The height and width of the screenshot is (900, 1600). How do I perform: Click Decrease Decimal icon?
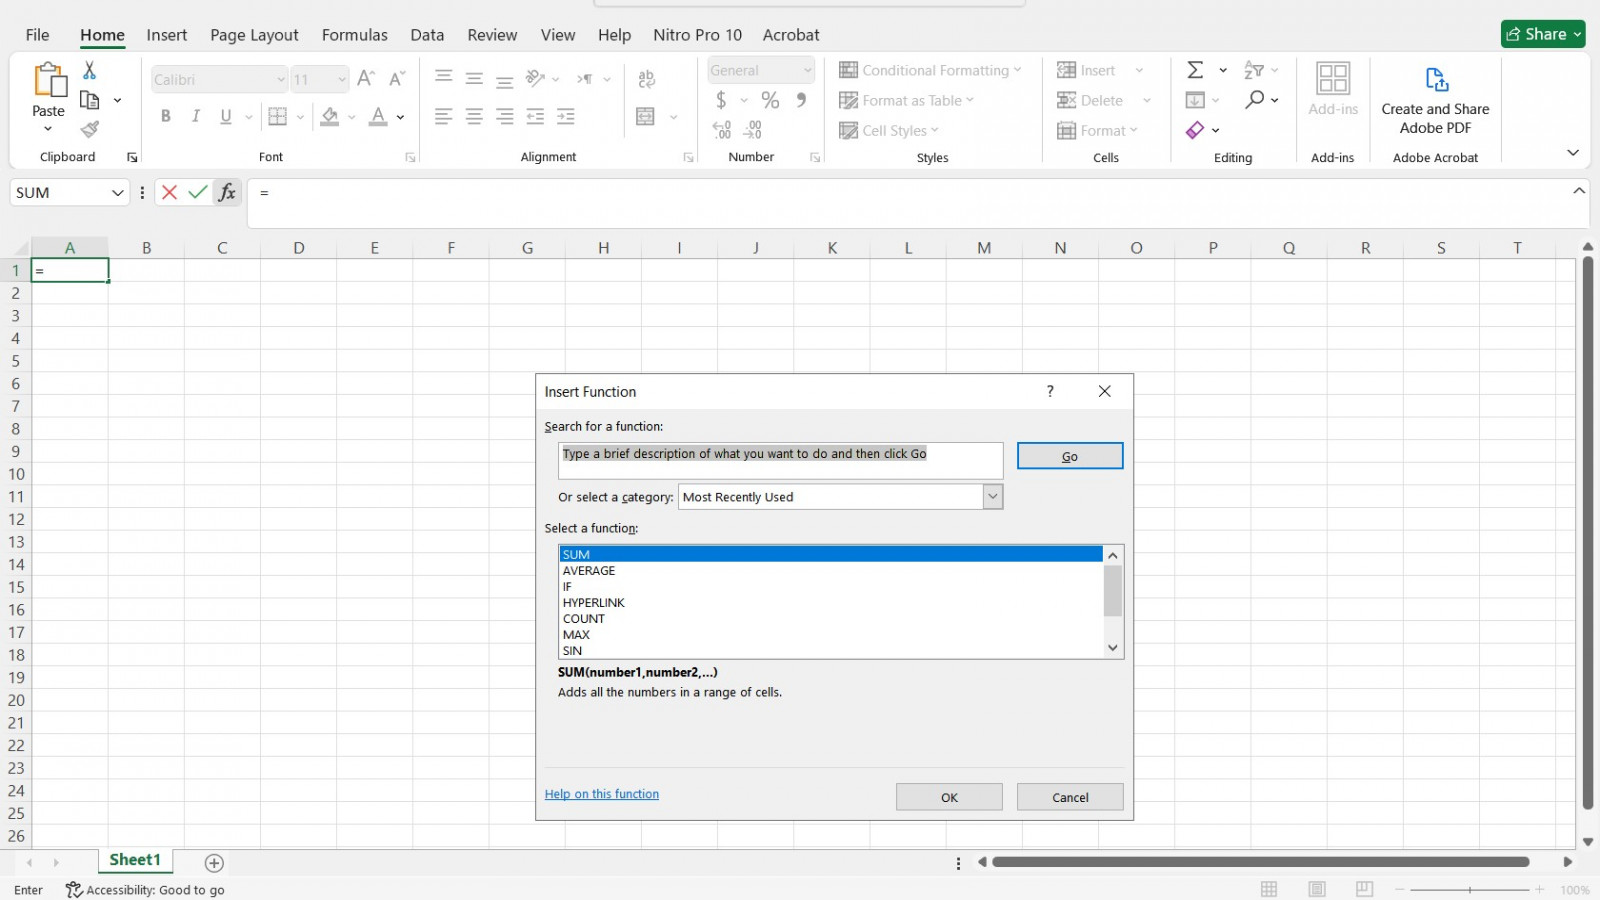pyautogui.click(x=753, y=130)
